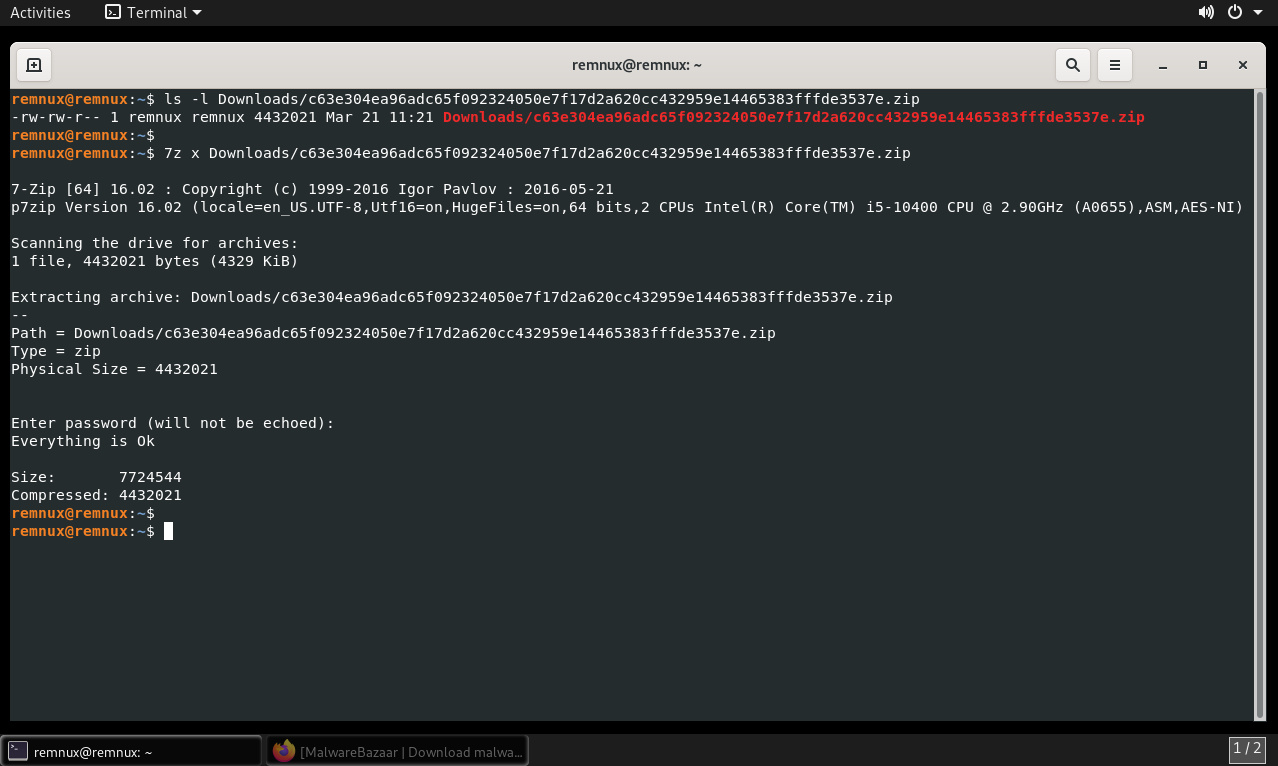Open the system tray dropdown chevron
The height and width of the screenshot is (766, 1278).
pyautogui.click(x=1258, y=12)
